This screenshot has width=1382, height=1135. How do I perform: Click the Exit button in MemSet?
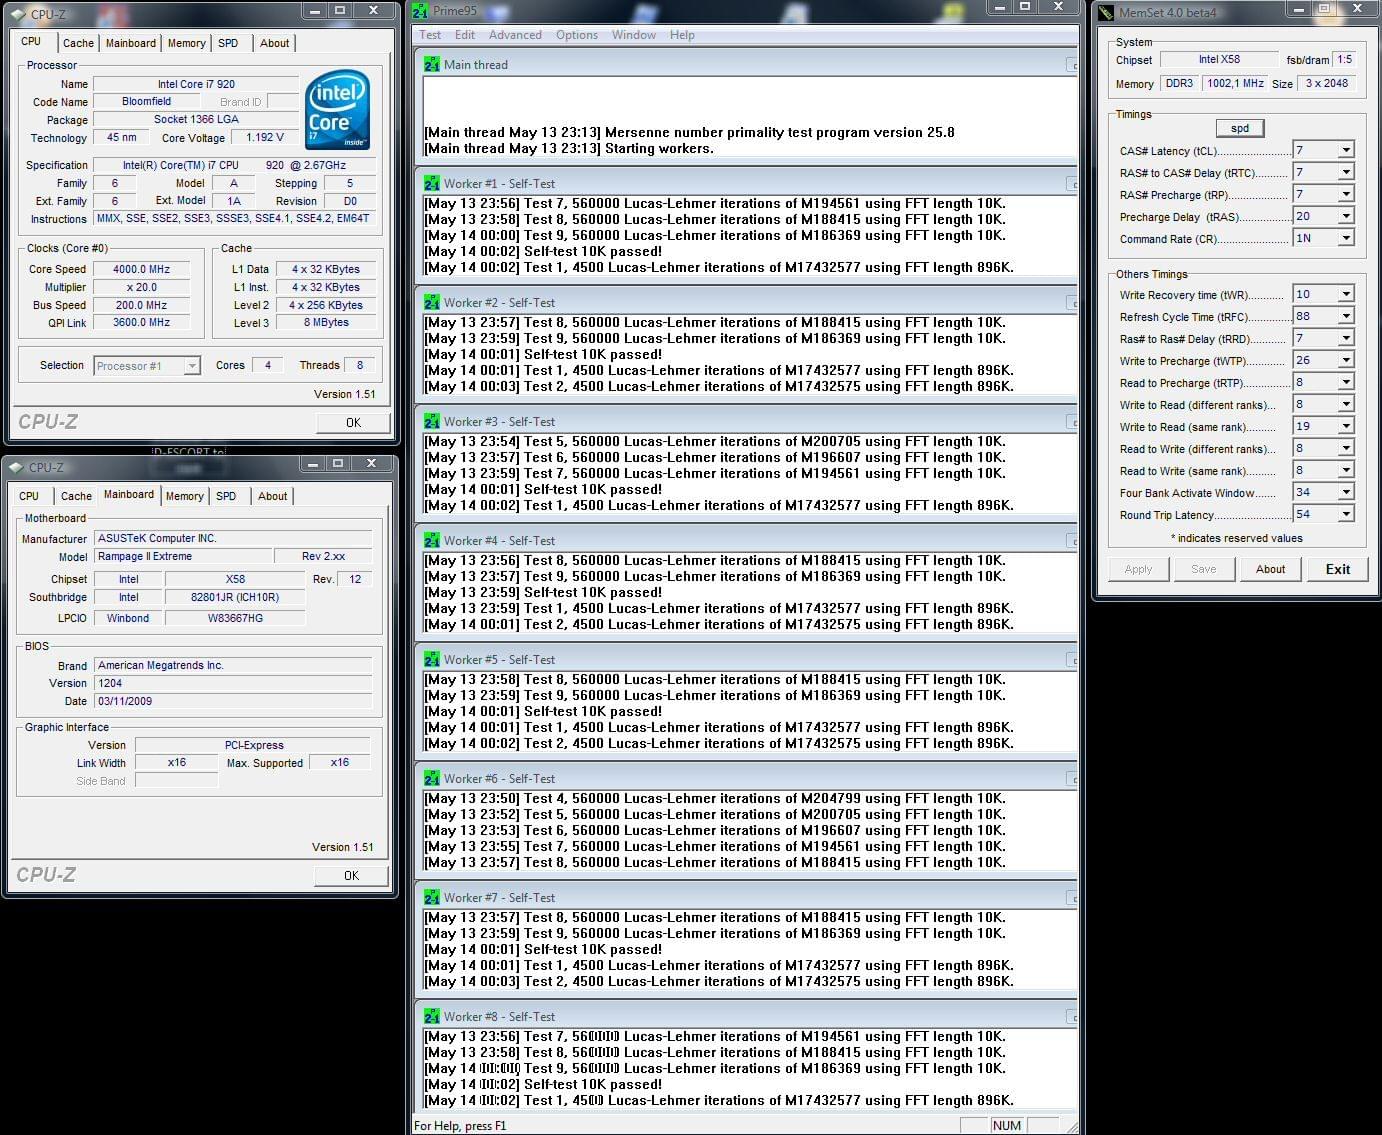click(1337, 569)
